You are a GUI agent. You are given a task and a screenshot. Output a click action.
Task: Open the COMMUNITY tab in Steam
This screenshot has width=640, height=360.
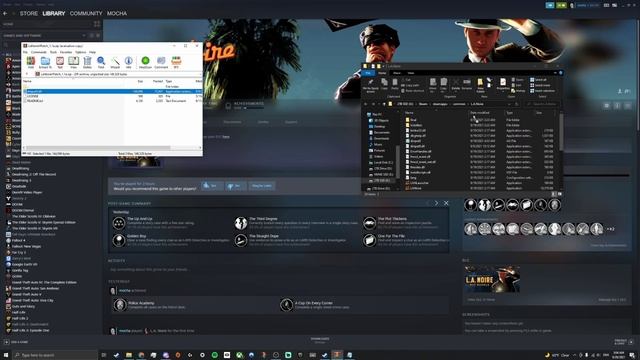pos(86,13)
